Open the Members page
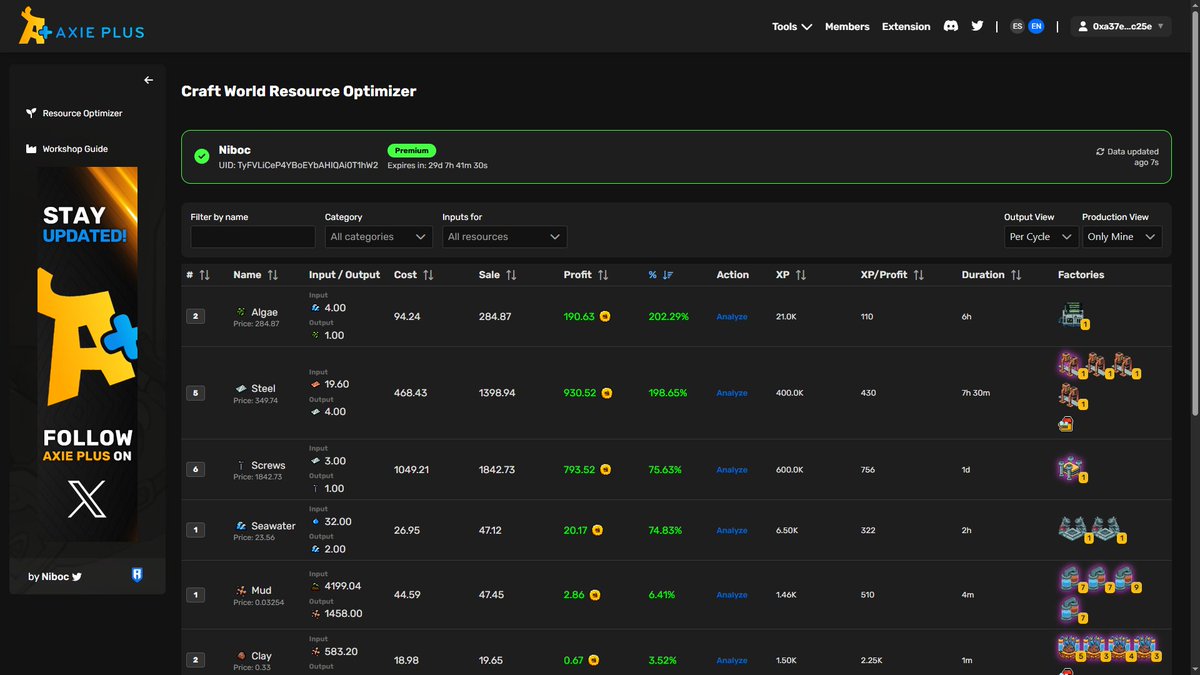The height and width of the screenshot is (675, 1200). (847, 27)
